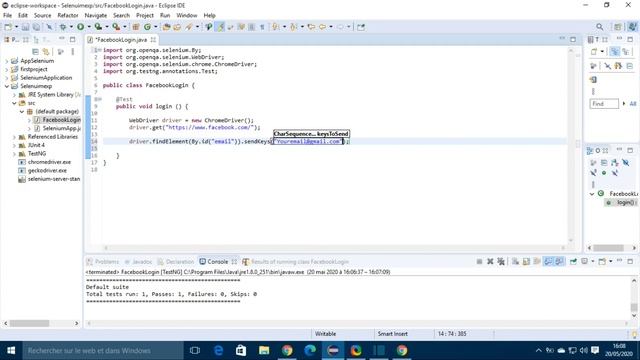Toggle Categorized view in Task List panel
This screenshot has width=640, height=360.
click(614, 52)
